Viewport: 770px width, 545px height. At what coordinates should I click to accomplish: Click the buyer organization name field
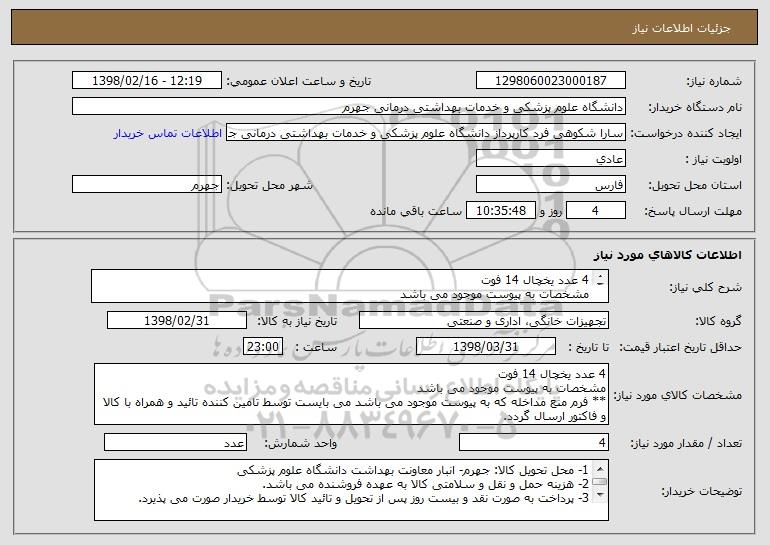tap(349, 107)
